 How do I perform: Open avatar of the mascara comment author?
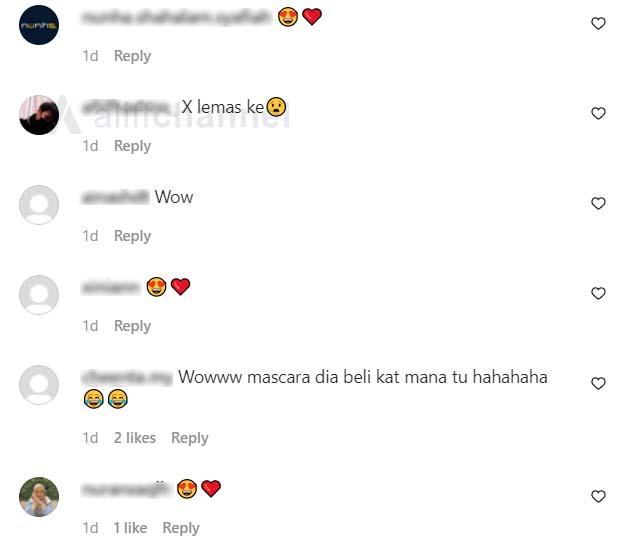coord(39,385)
